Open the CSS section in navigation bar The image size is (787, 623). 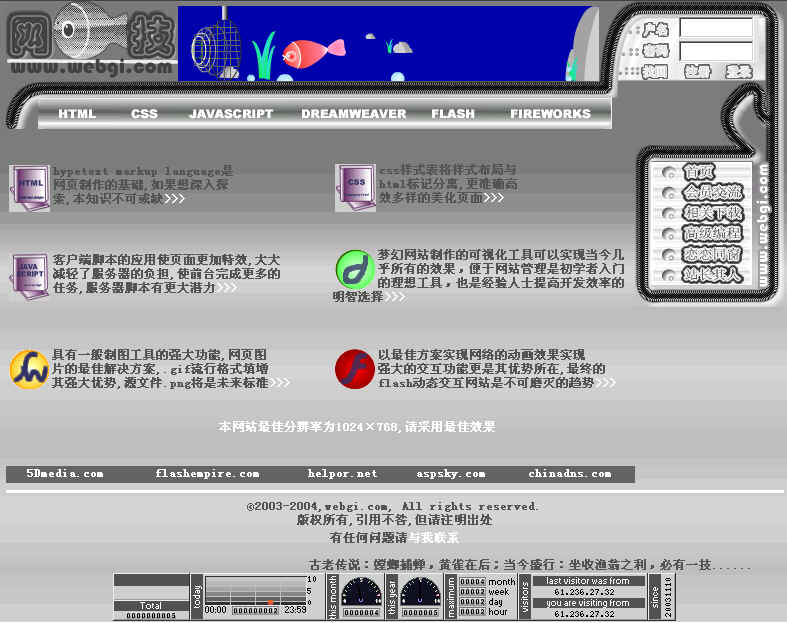pos(145,114)
